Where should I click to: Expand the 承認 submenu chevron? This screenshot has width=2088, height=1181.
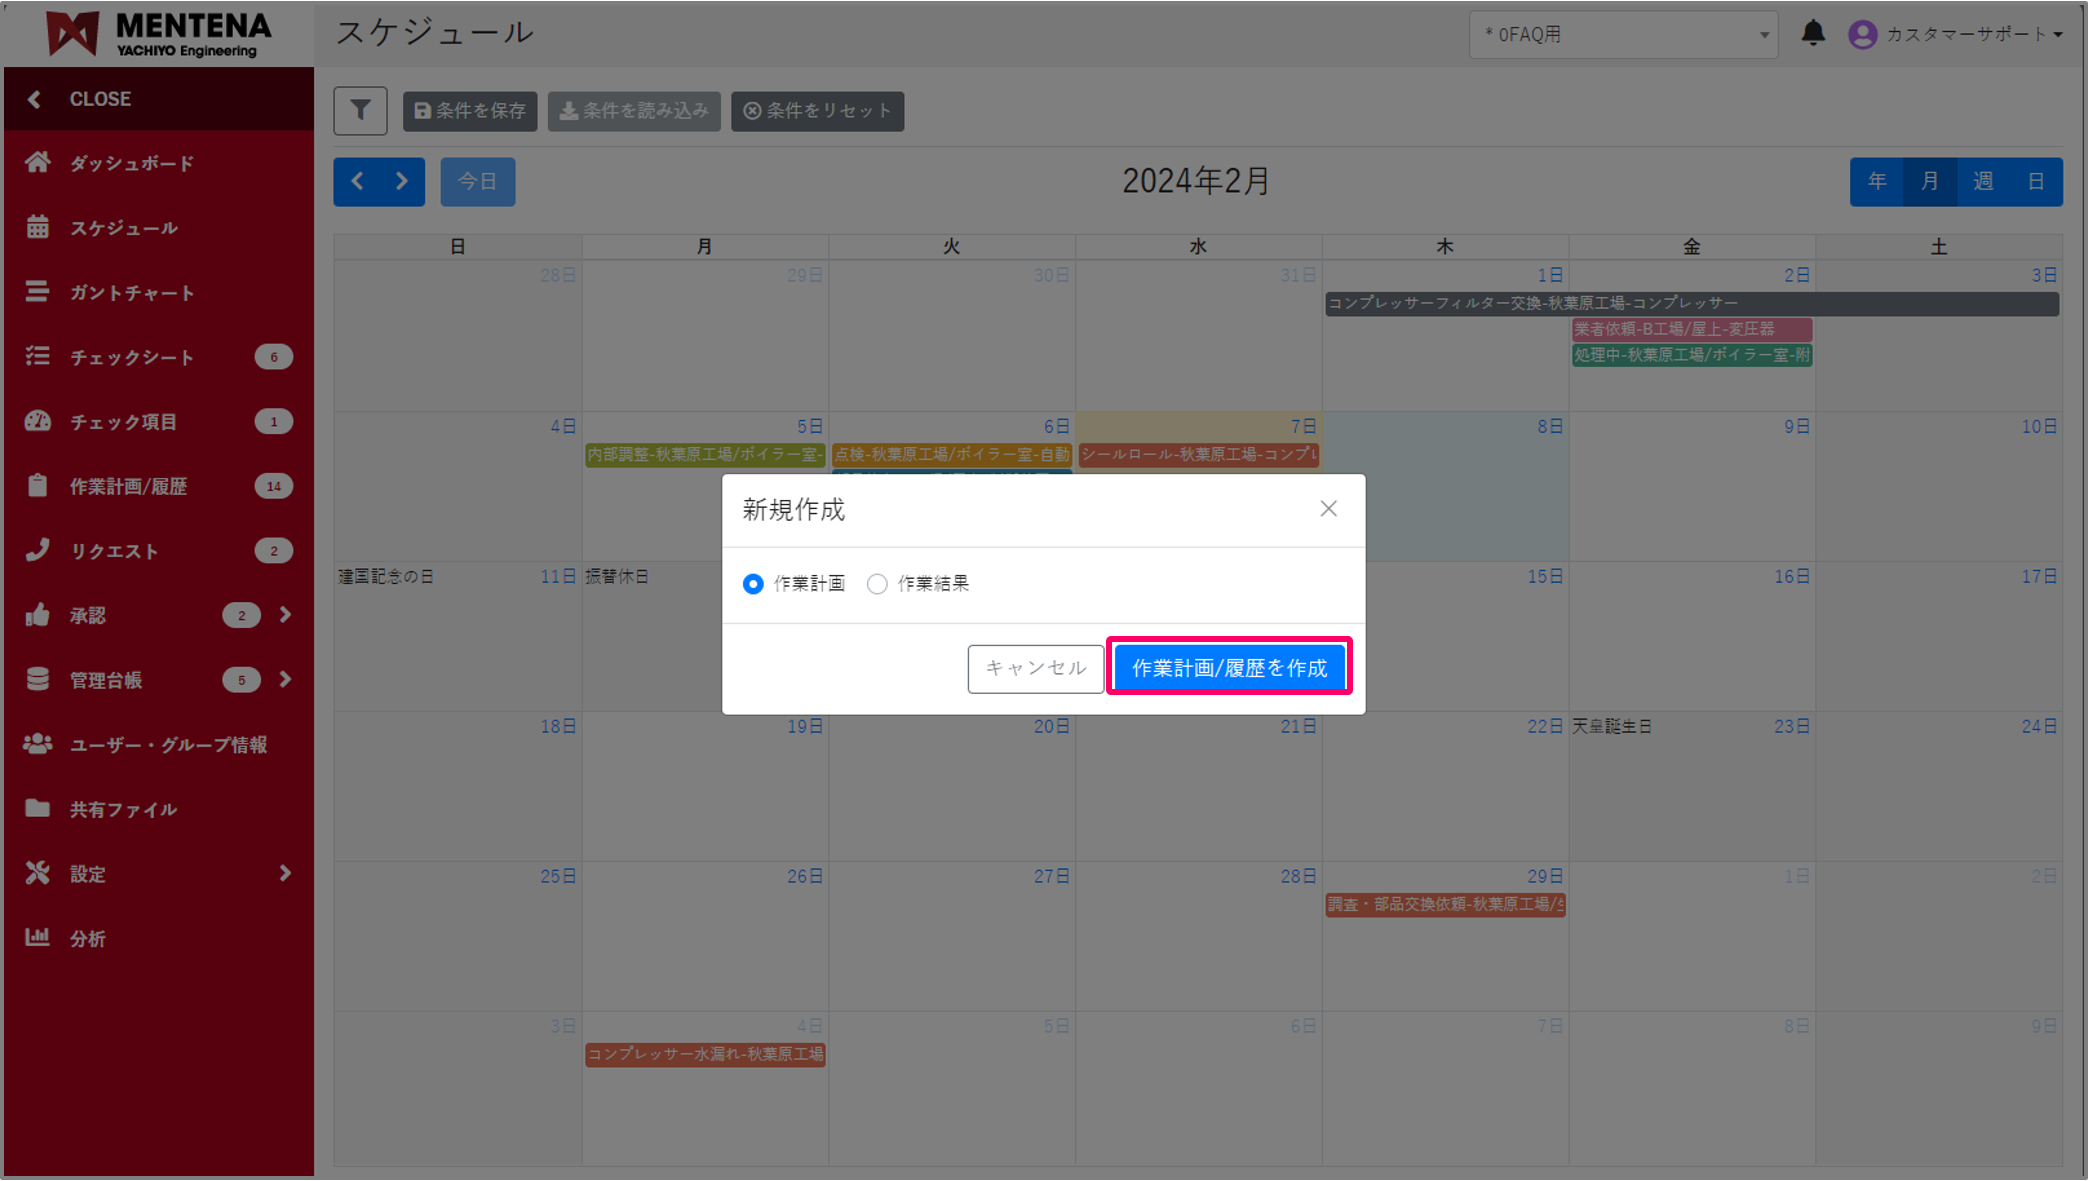[286, 615]
